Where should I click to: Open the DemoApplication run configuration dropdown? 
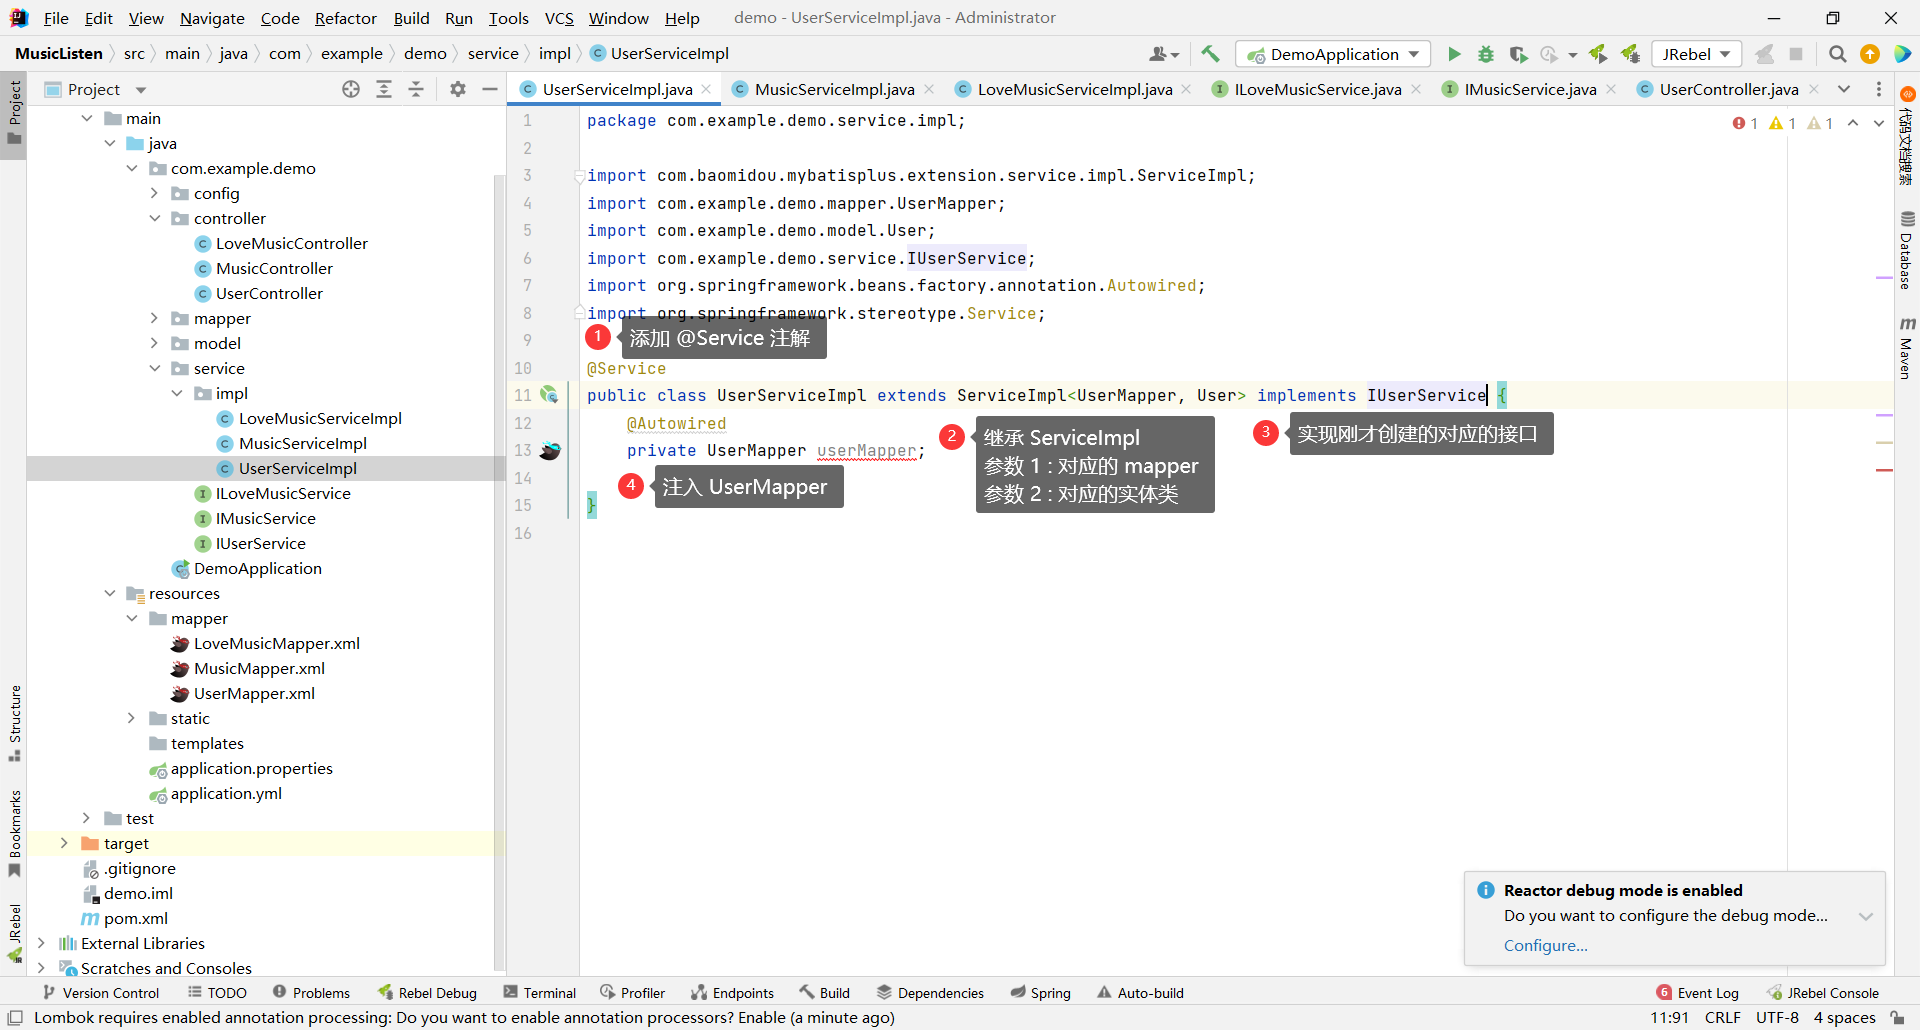click(x=1334, y=54)
